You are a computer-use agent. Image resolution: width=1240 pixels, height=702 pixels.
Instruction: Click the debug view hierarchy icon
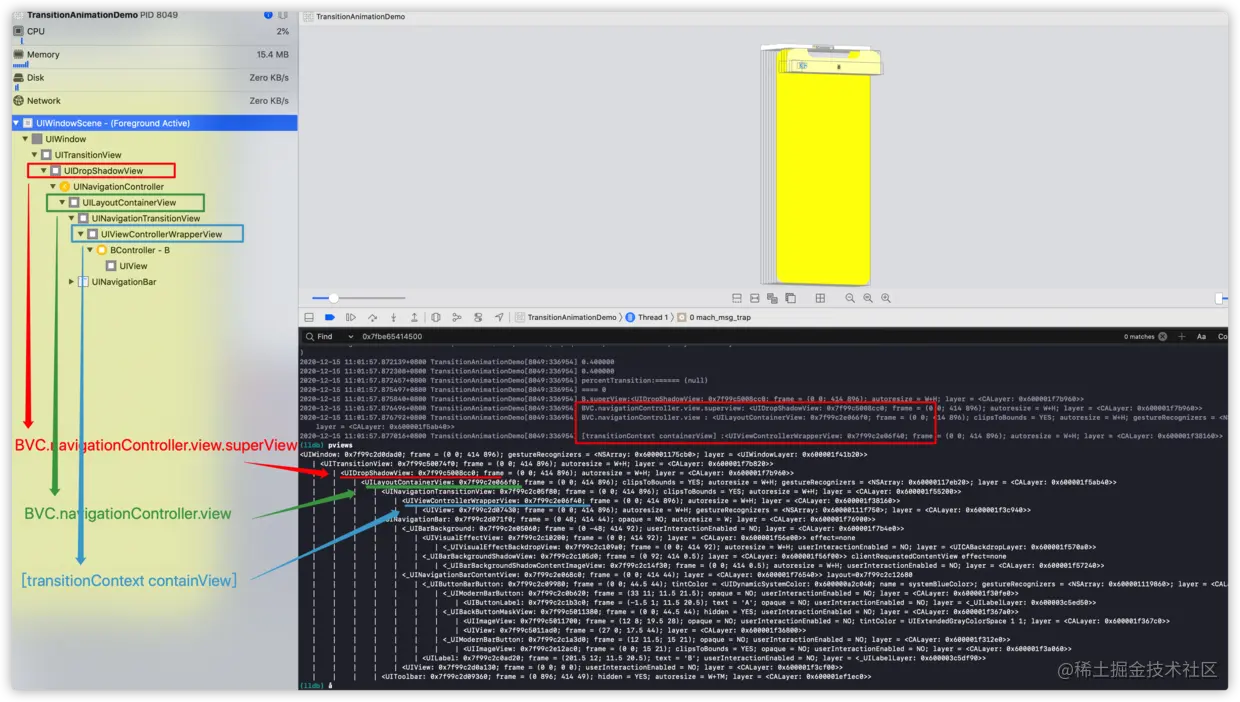(x=436, y=317)
